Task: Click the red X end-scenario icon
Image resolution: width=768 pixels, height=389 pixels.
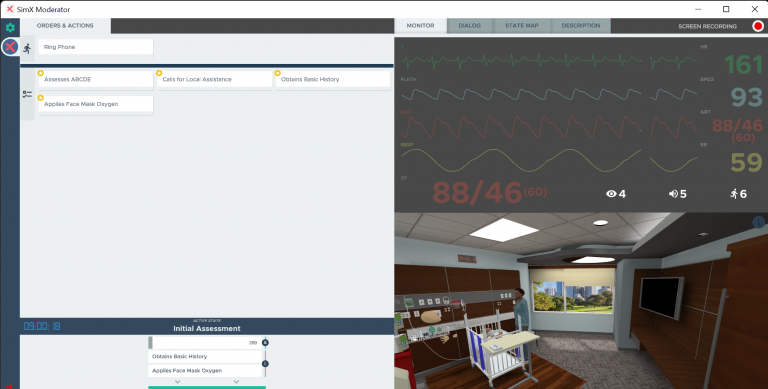Action: tap(10, 47)
